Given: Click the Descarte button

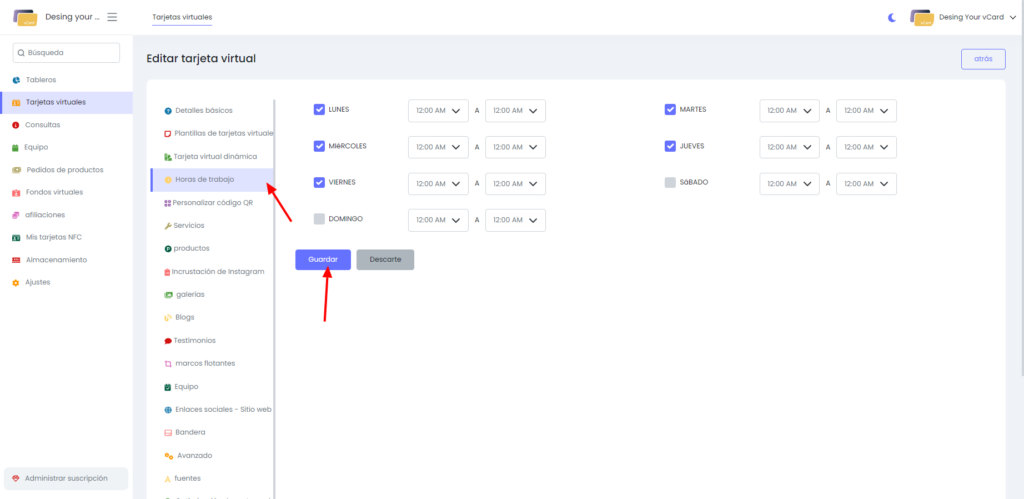Looking at the screenshot, I should tap(385, 259).
